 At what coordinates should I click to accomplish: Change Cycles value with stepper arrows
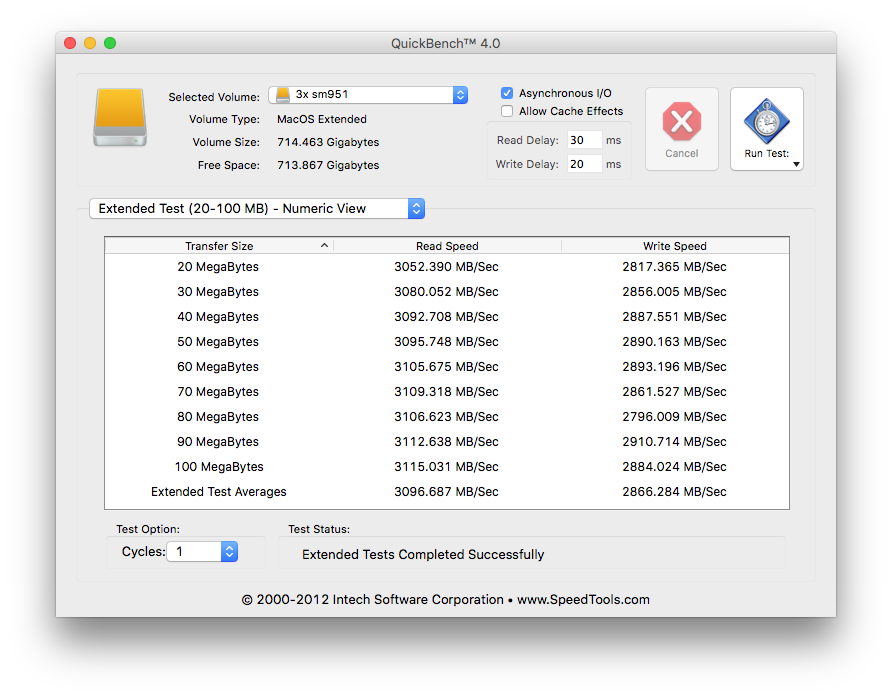(229, 551)
